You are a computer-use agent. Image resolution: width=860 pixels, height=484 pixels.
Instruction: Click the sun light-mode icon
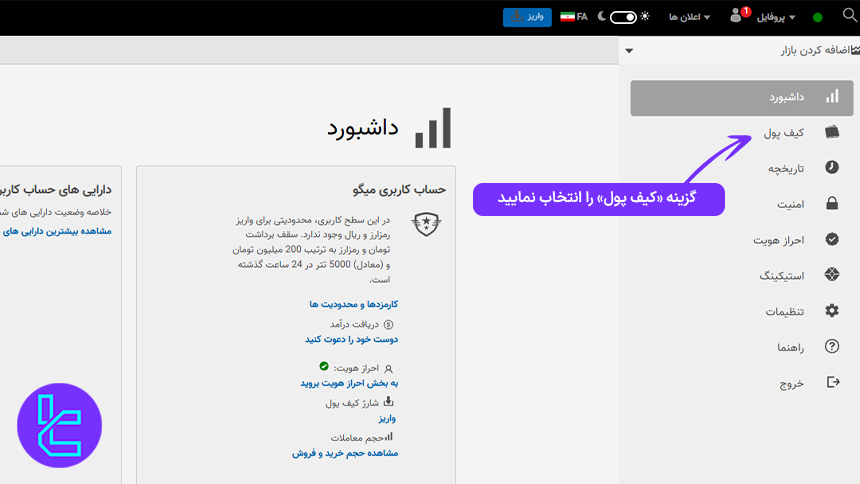click(x=645, y=16)
